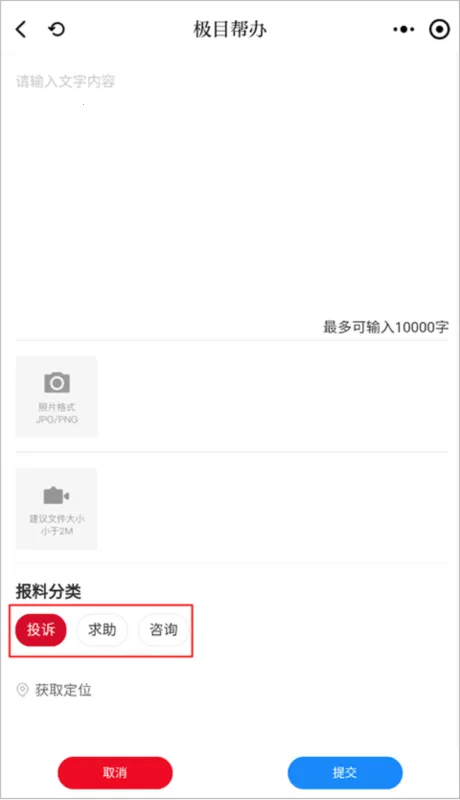Go back using the left arrow
Image resolution: width=460 pixels, height=800 pixels.
21,30
